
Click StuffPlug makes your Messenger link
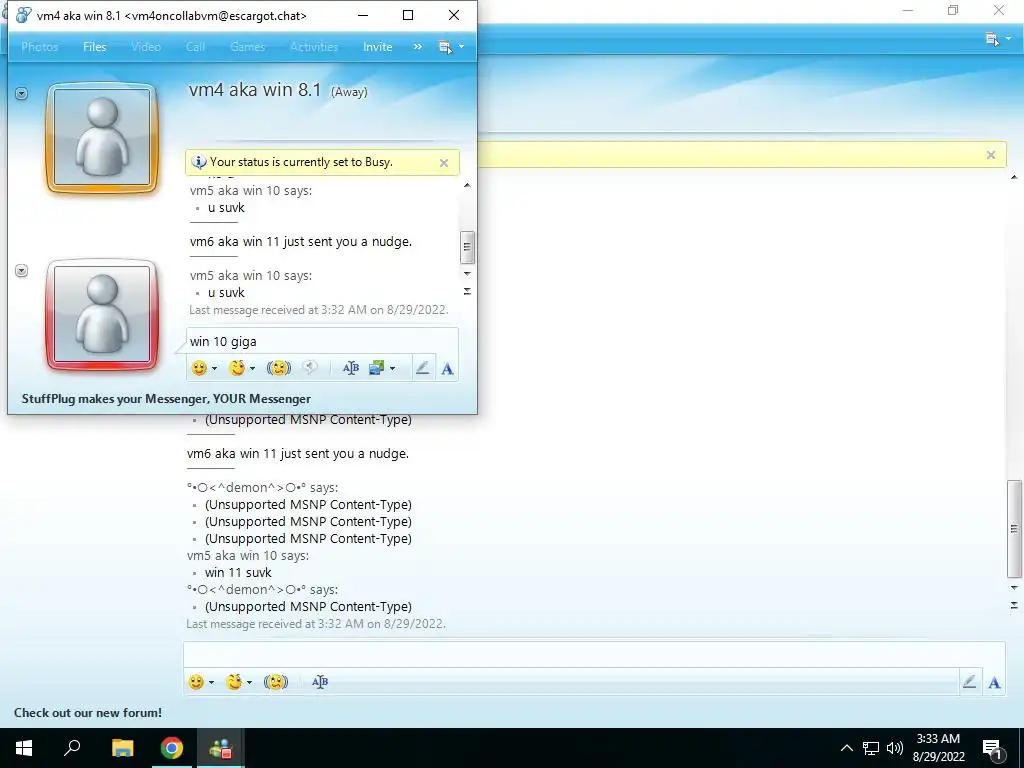point(166,399)
